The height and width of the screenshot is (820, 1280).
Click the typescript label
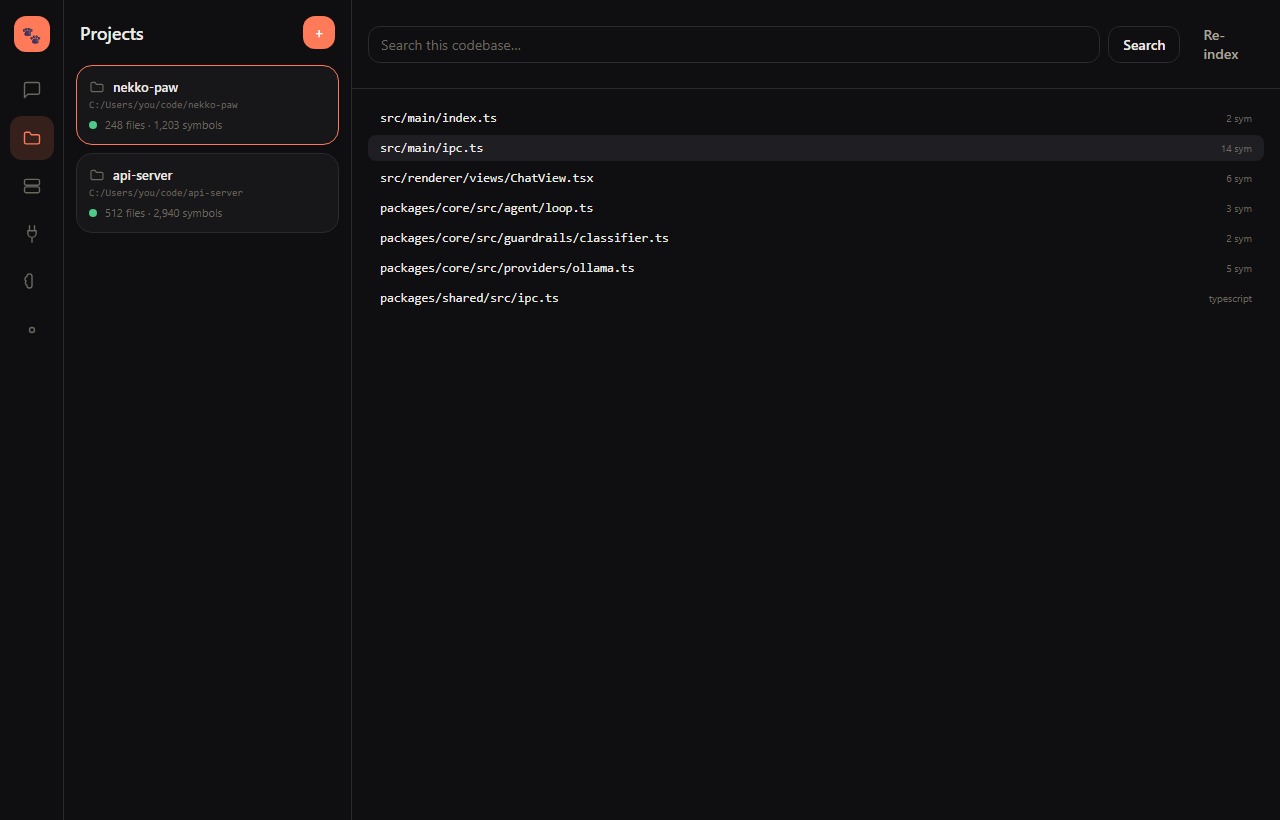click(1230, 299)
